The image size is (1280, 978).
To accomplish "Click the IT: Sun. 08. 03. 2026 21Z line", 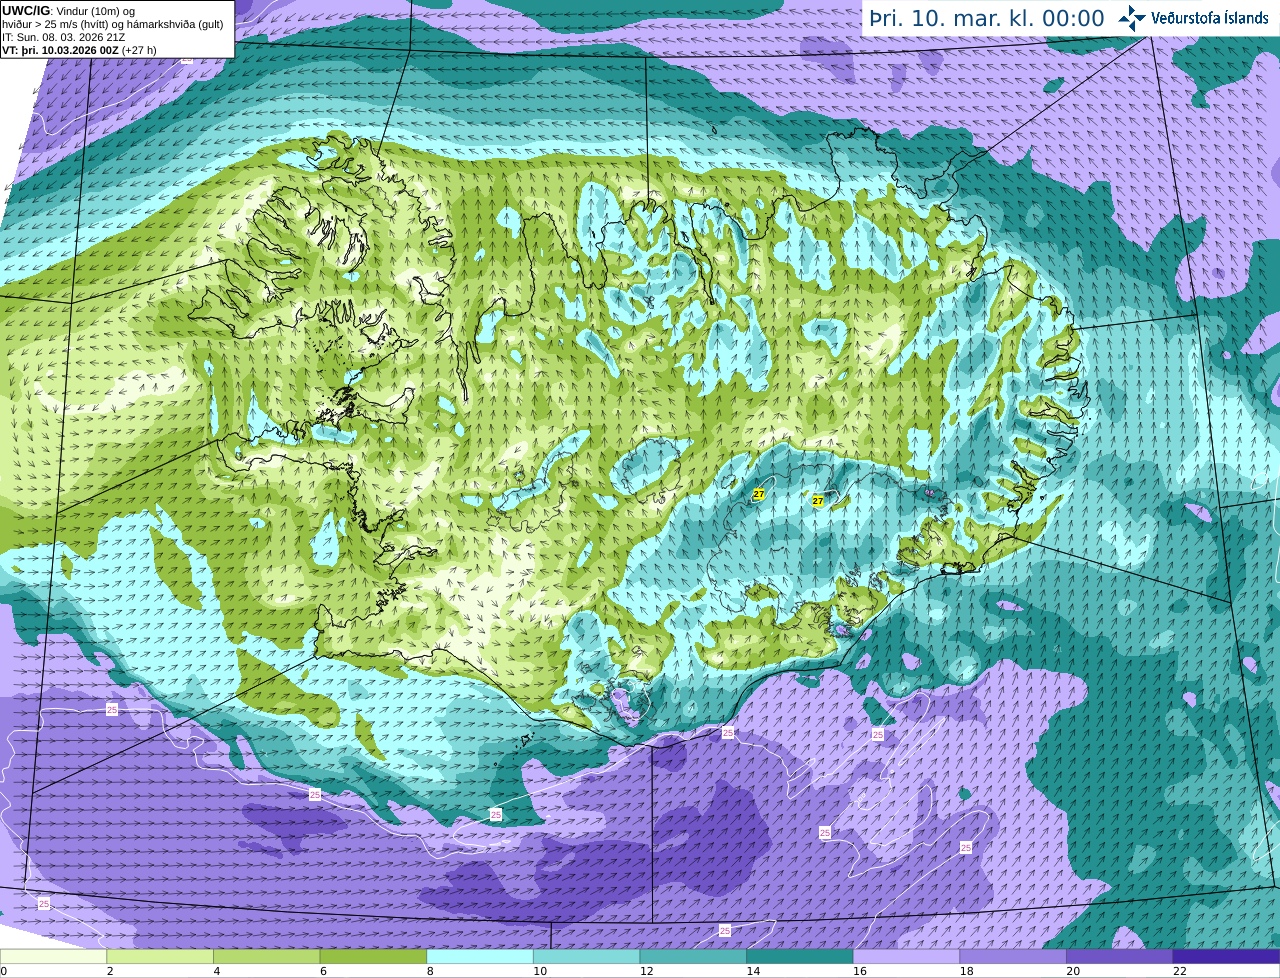I will pyautogui.click(x=64, y=37).
